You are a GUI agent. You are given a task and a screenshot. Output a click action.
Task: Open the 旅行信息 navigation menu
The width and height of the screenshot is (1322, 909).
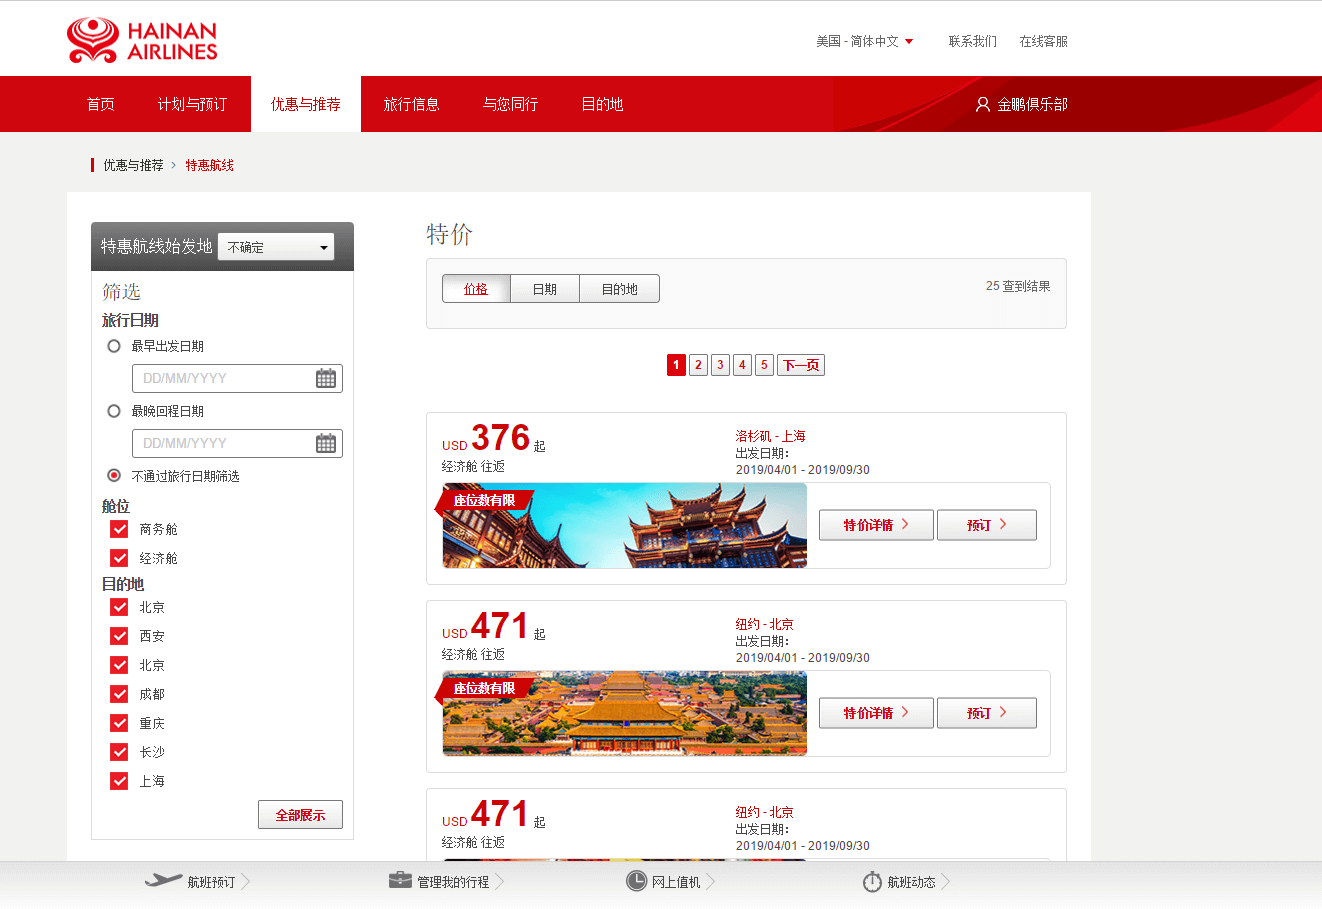(411, 104)
